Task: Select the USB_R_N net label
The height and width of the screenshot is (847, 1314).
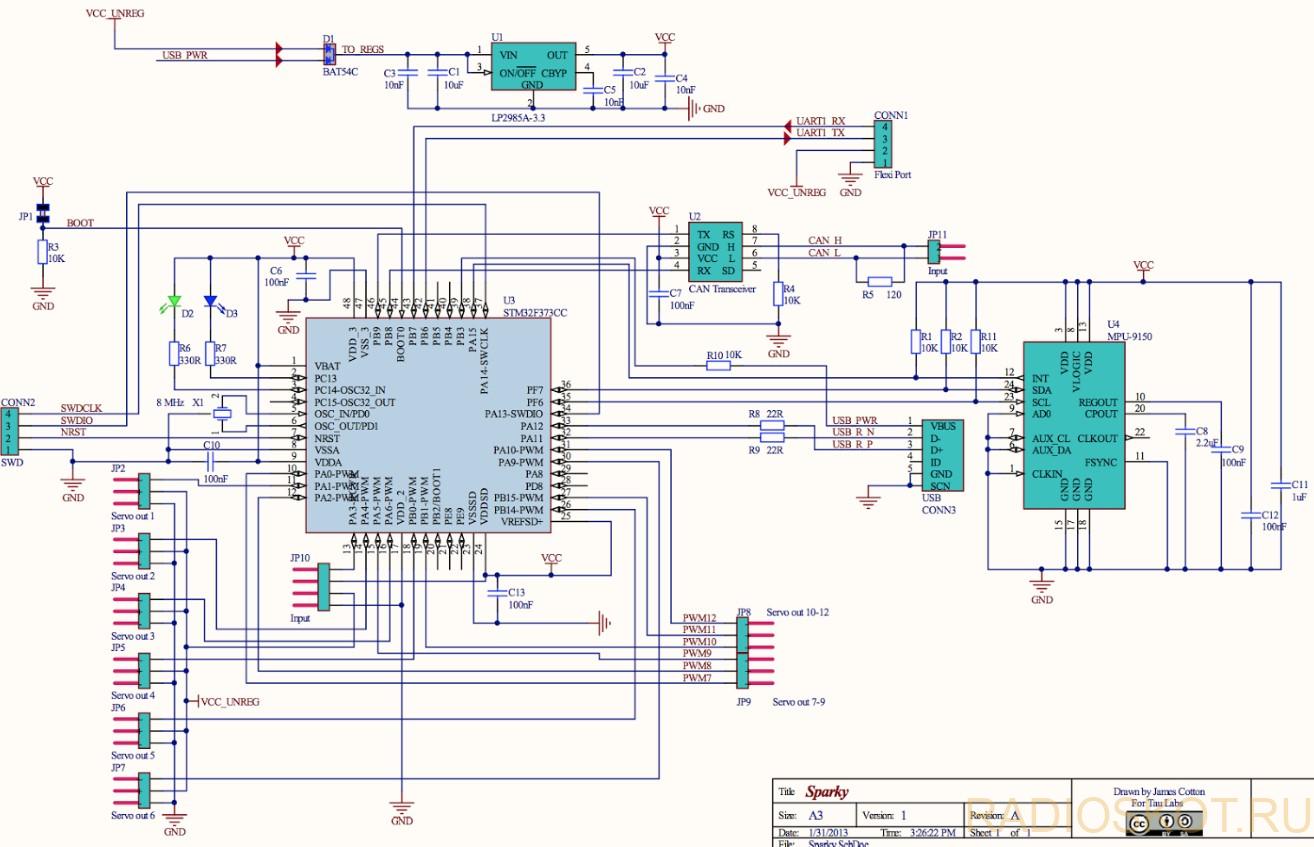Action: tap(853, 431)
